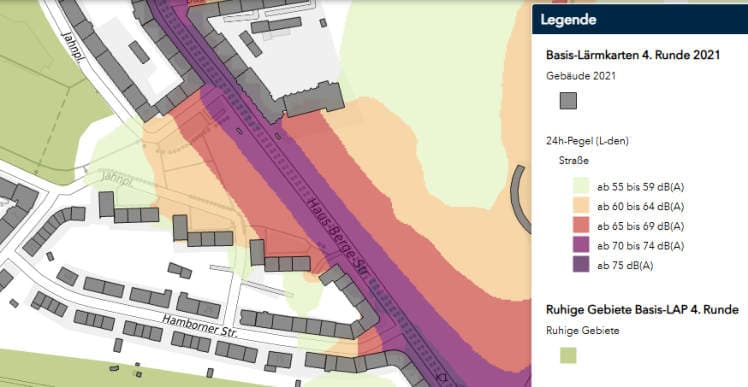Click the 'Straße' legend sublabel
The image size is (748, 387).
(573, 160)
